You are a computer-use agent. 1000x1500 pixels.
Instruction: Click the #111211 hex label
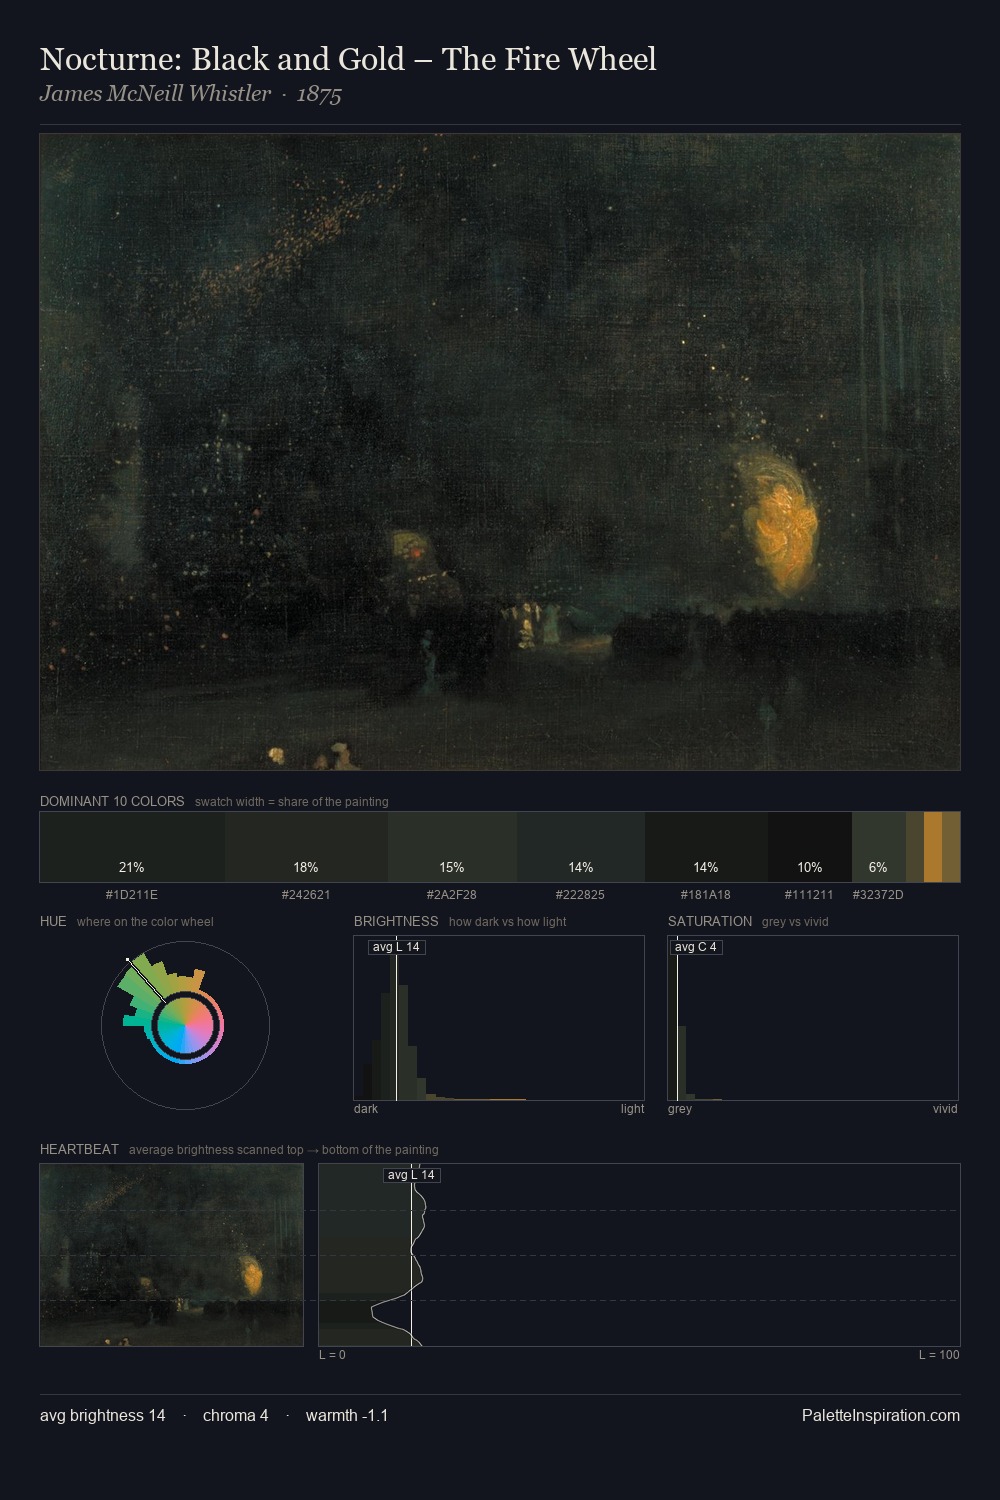809,895
